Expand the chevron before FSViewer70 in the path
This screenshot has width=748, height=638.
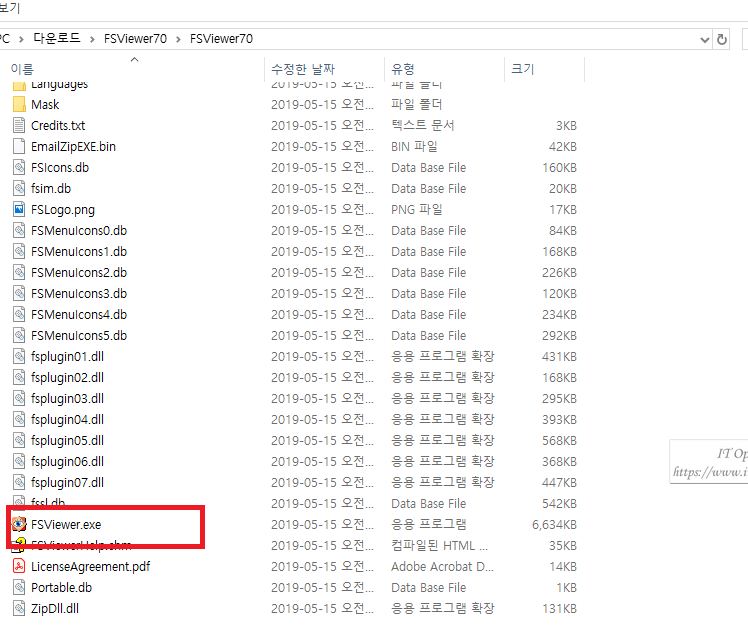[180, 39]
